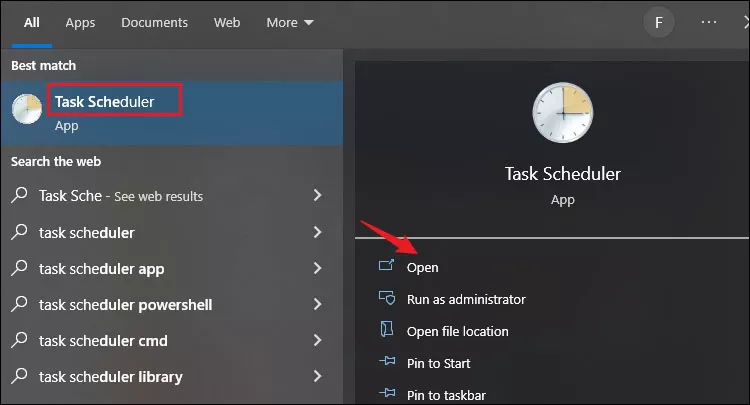Click the 'task scheduler app' suggestion text
This screenshot has width=750, height=405.
(x=101, y=269)
